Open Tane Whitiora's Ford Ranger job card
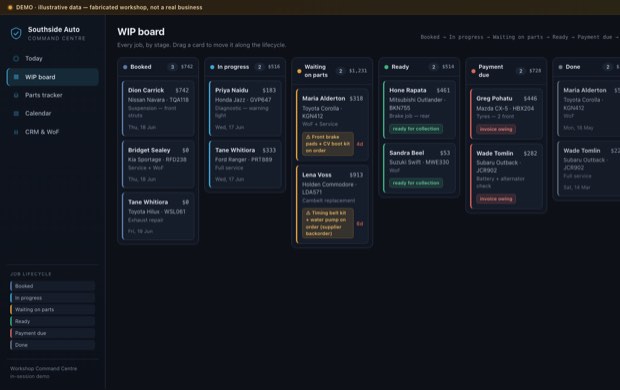 coord(245,164)
